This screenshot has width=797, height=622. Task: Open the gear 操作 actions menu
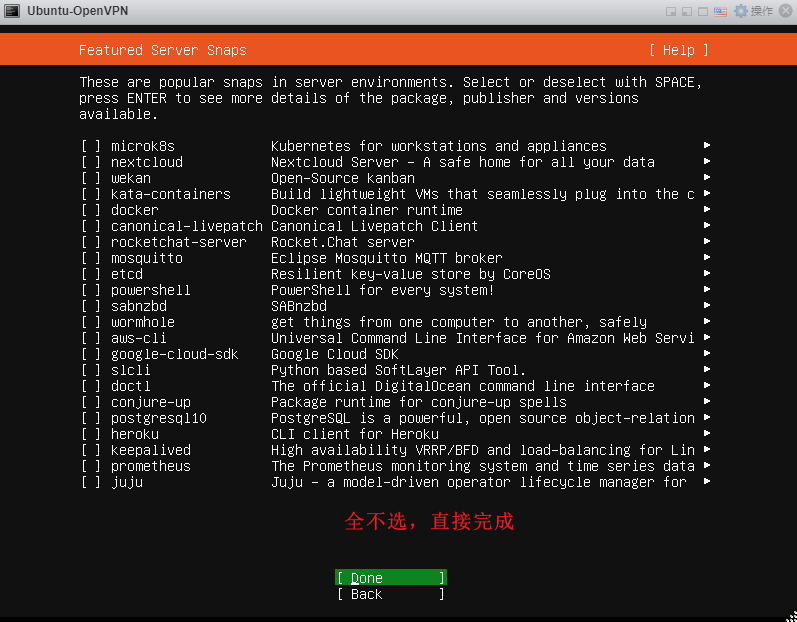pos(753,11)
